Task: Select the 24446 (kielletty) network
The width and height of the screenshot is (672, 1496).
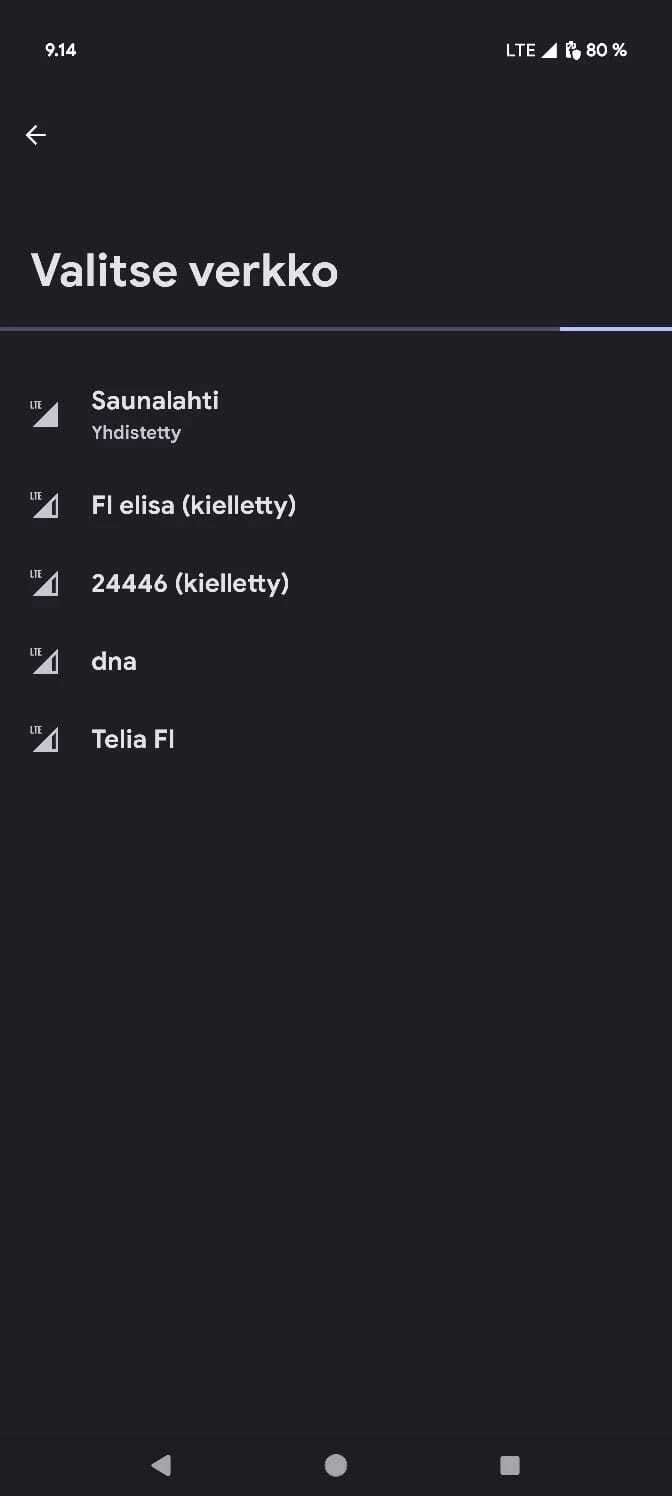Action: tap(190, 583)
